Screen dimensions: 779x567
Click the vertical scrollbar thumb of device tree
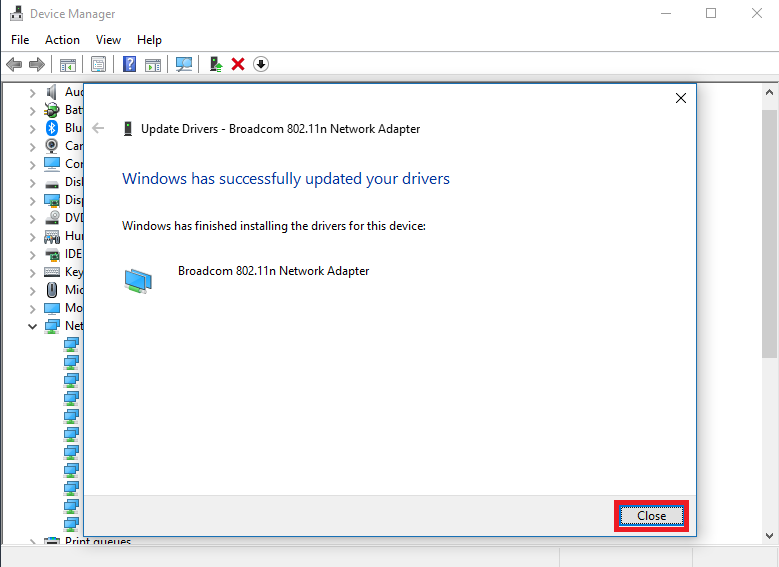coord(769,234)
